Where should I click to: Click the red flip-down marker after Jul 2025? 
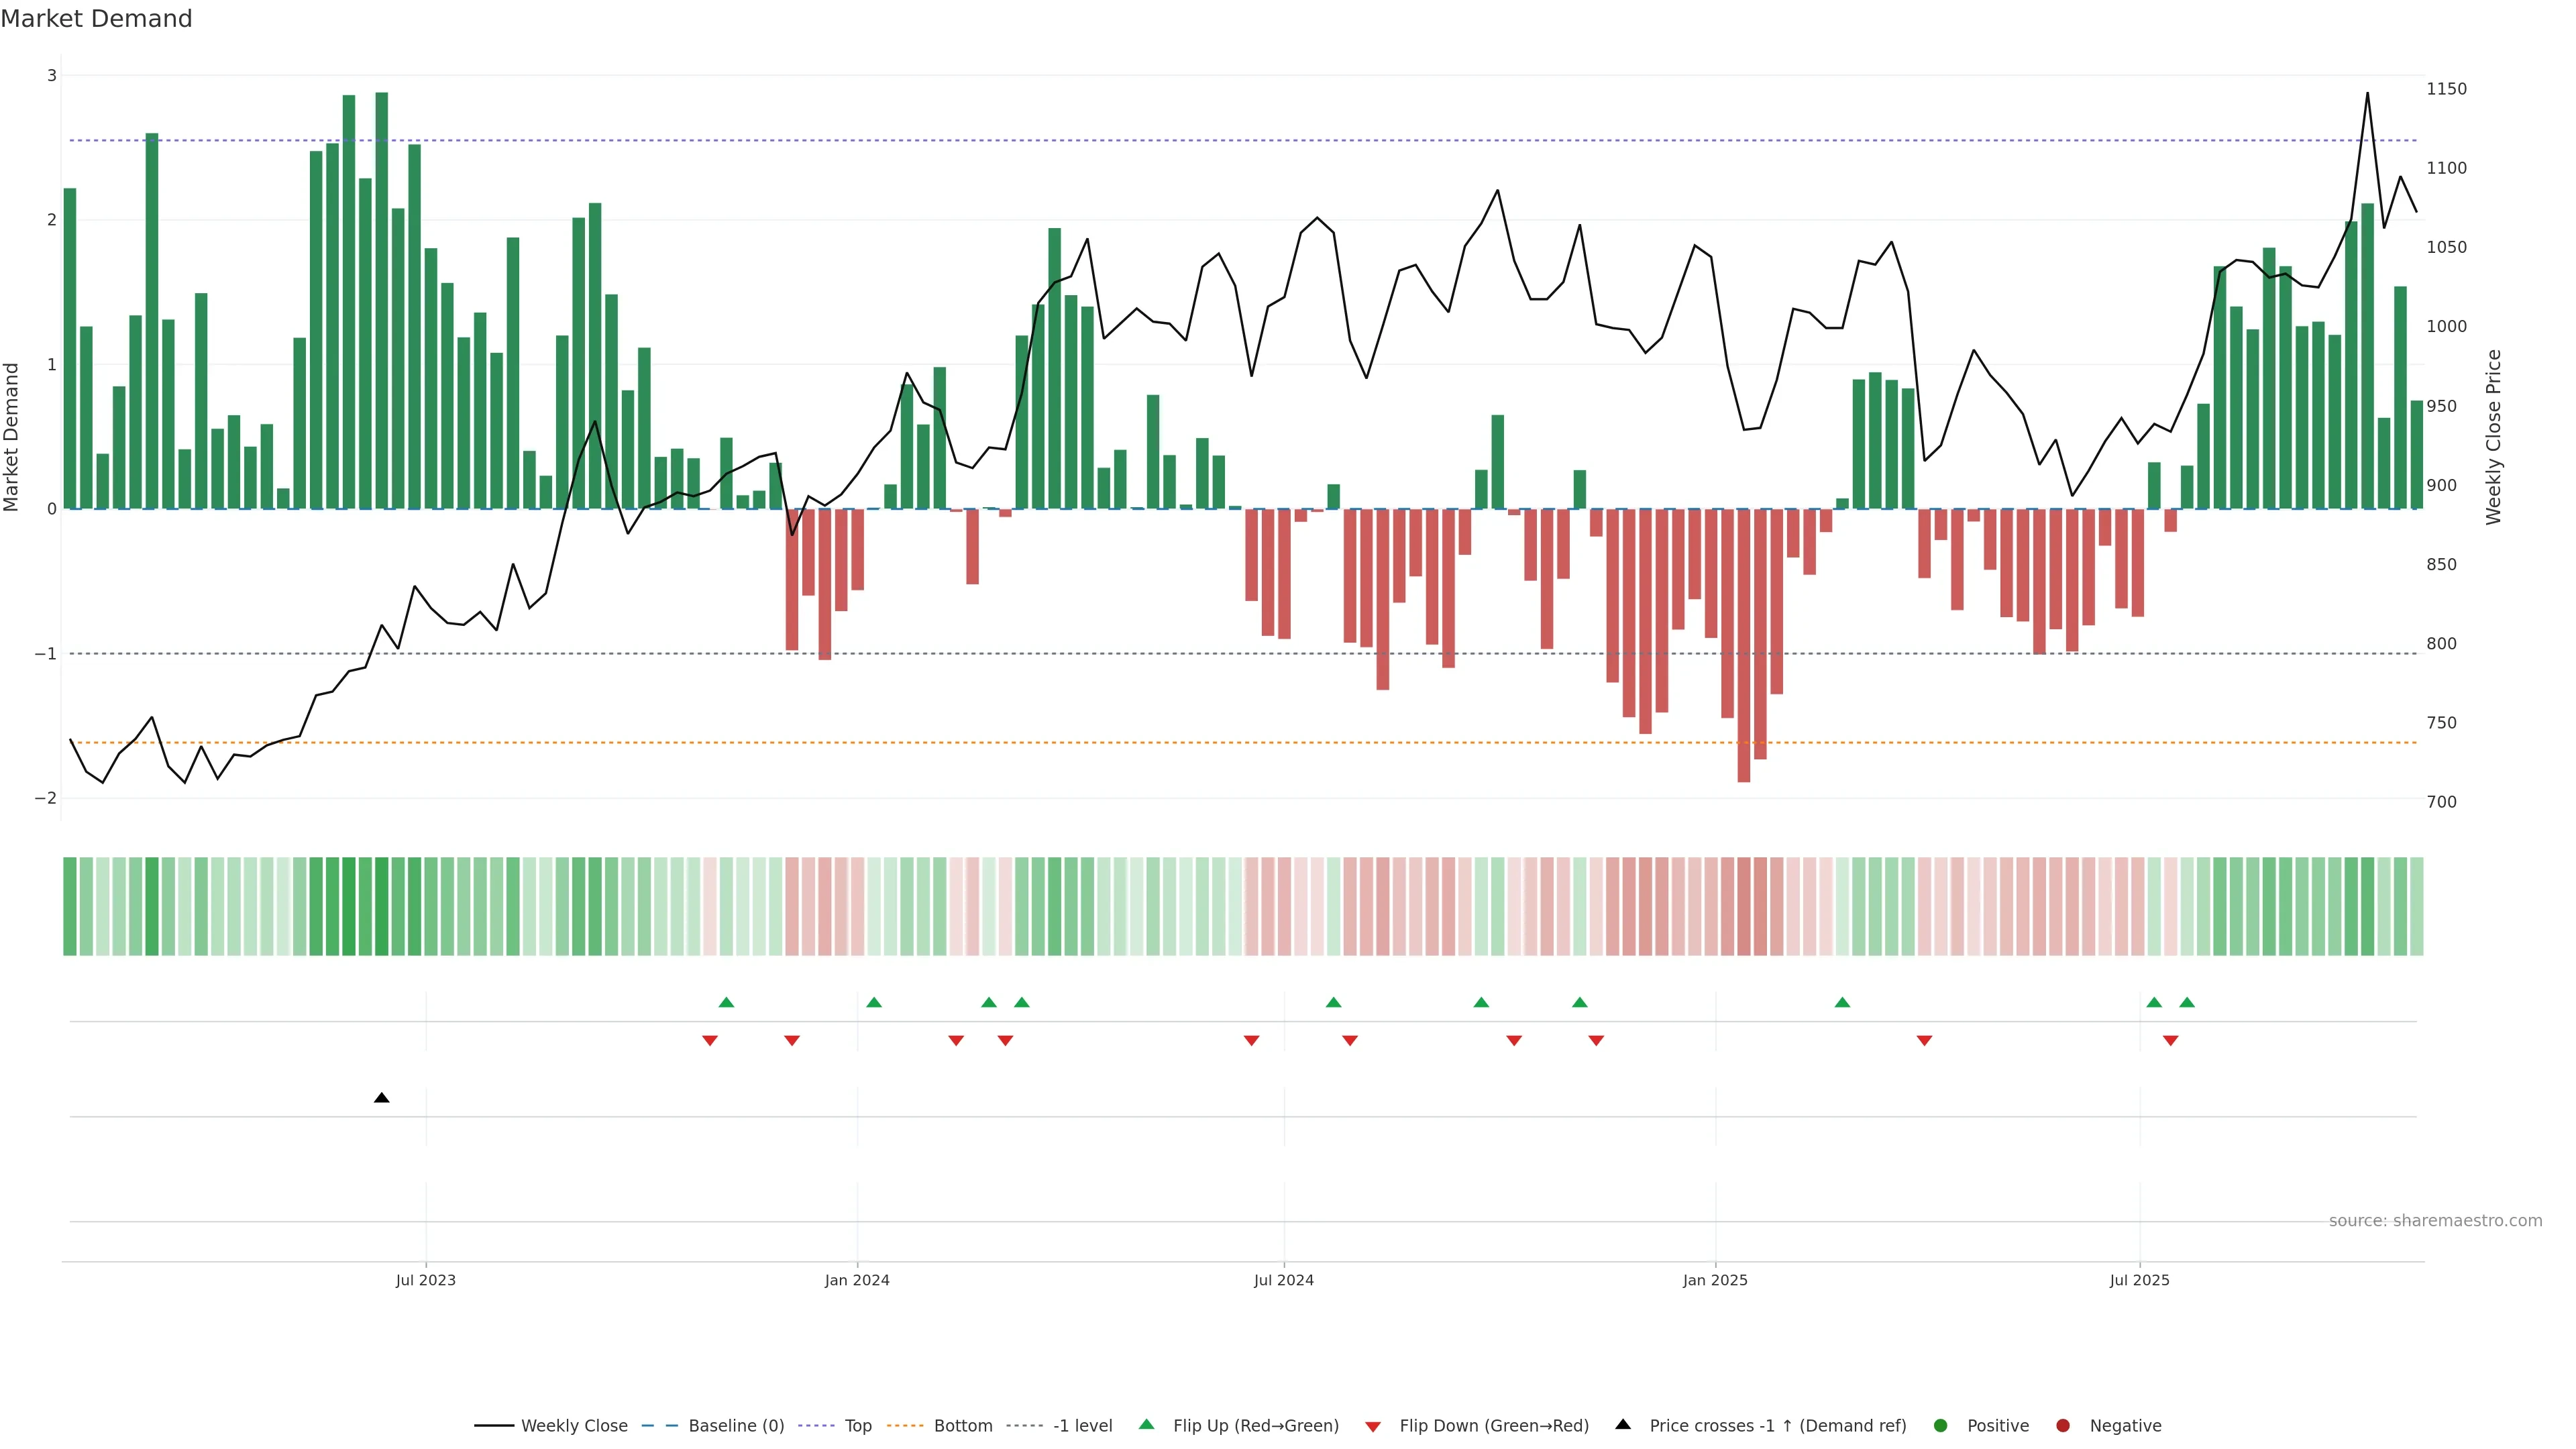(2171, 1041)
